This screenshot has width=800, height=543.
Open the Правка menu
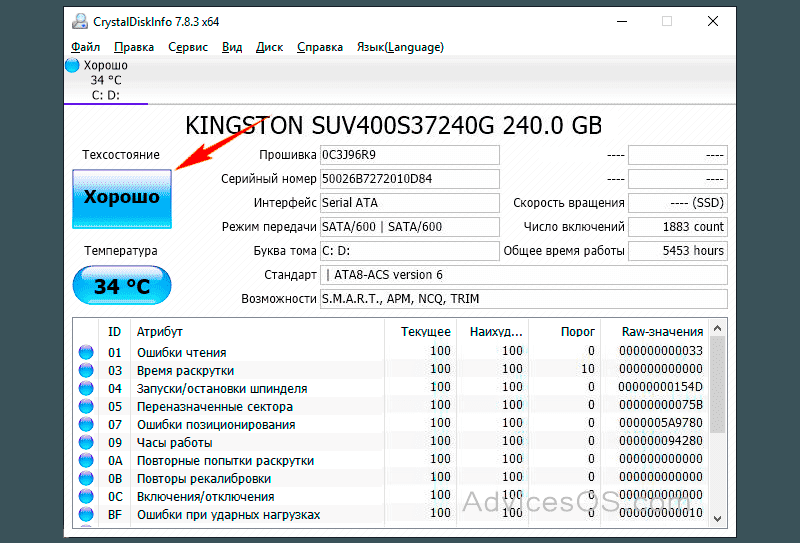(134, 47)
